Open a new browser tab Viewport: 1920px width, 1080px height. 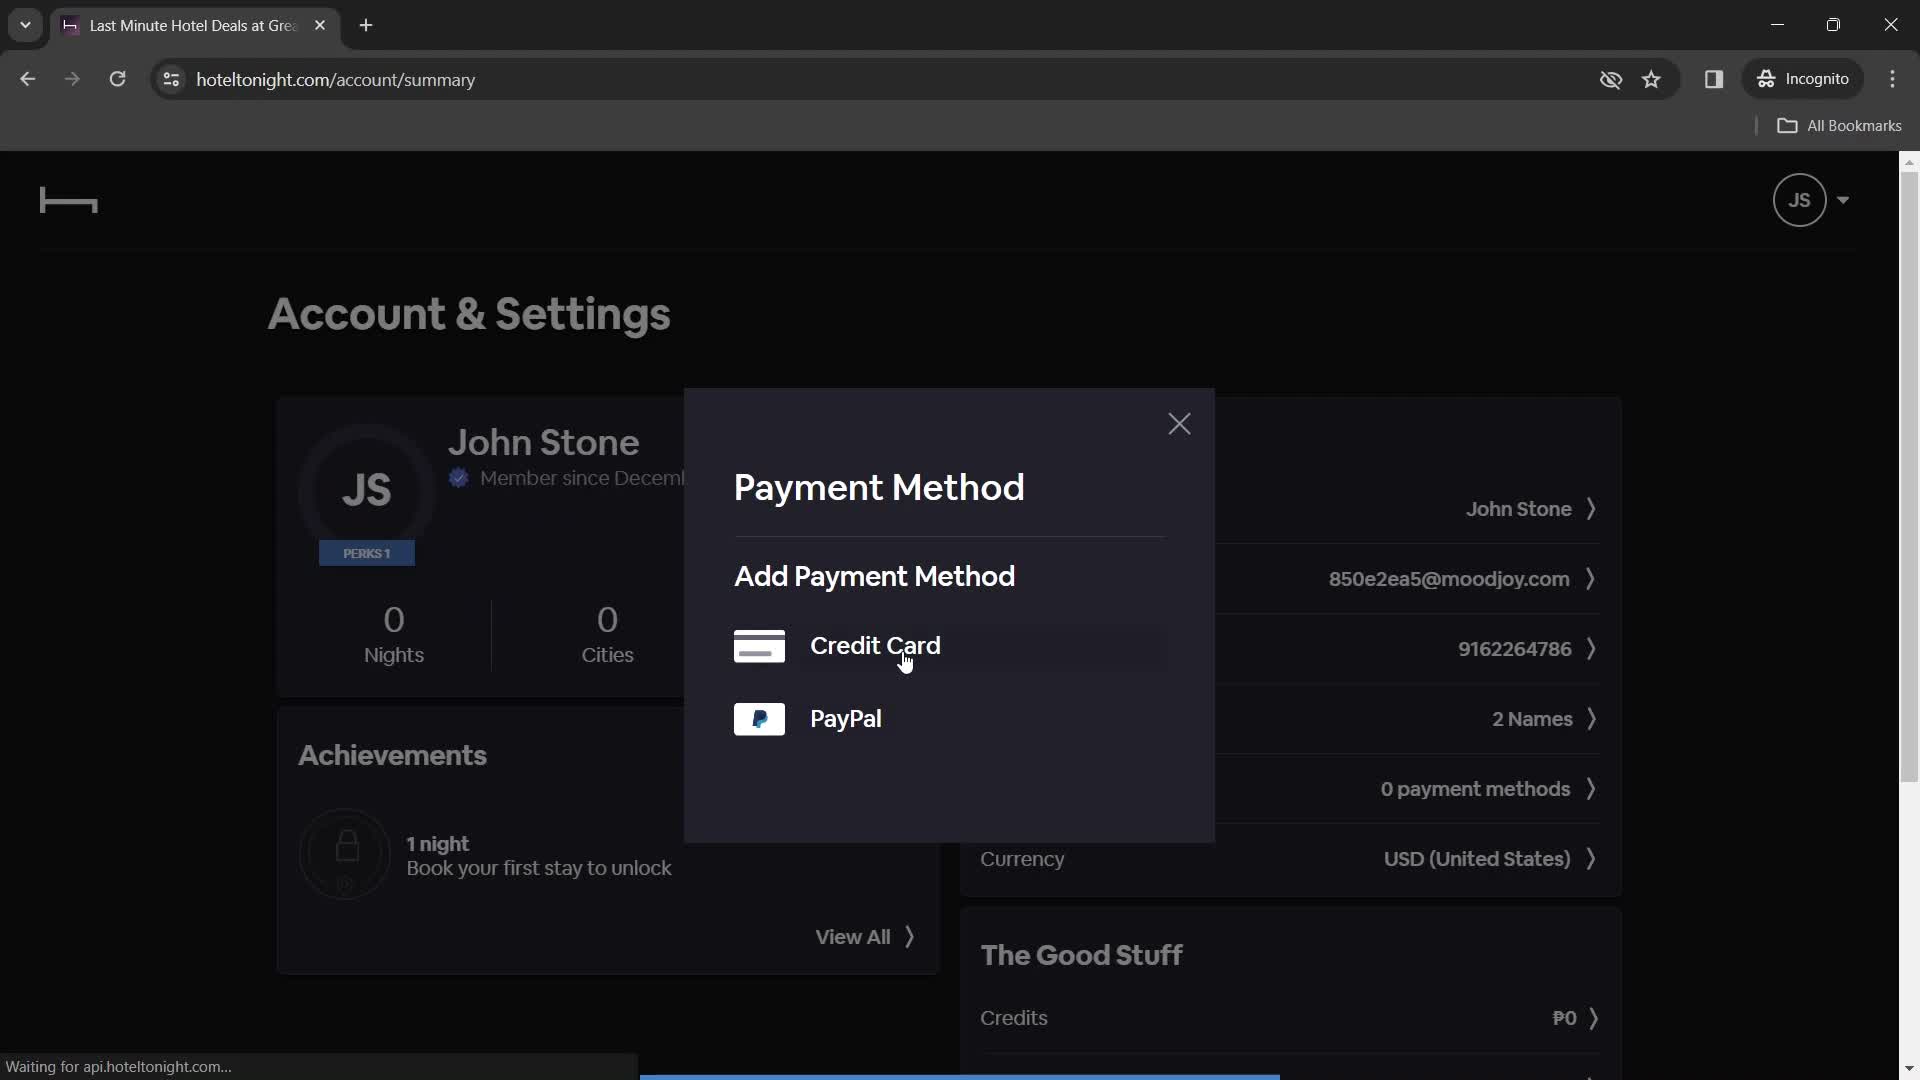pyautogui.click(x=366, y=25)
